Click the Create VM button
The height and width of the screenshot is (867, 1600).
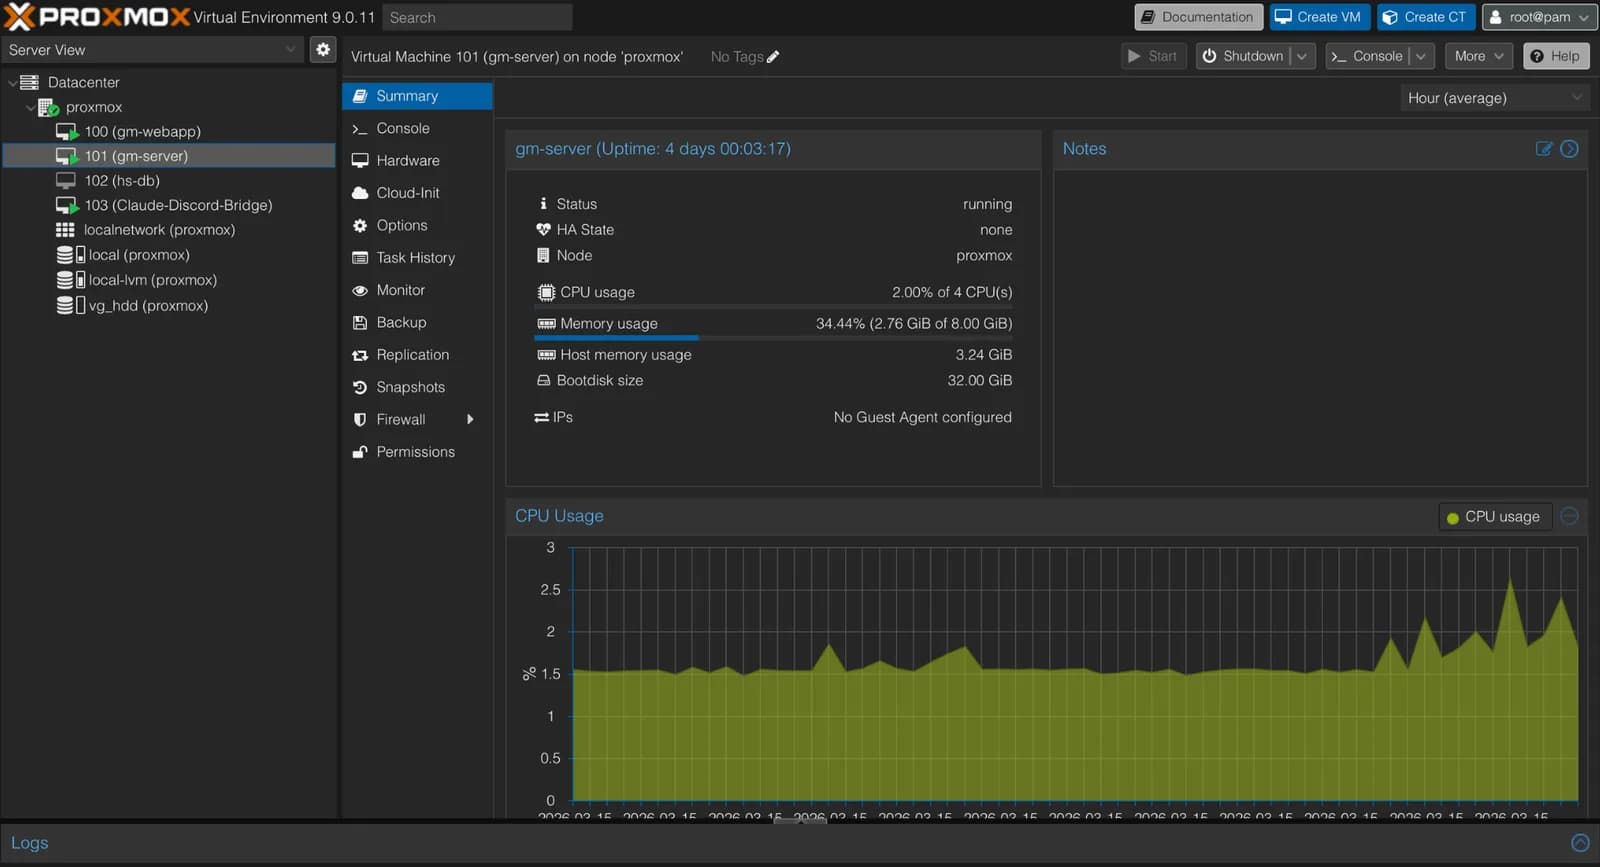1320,17
